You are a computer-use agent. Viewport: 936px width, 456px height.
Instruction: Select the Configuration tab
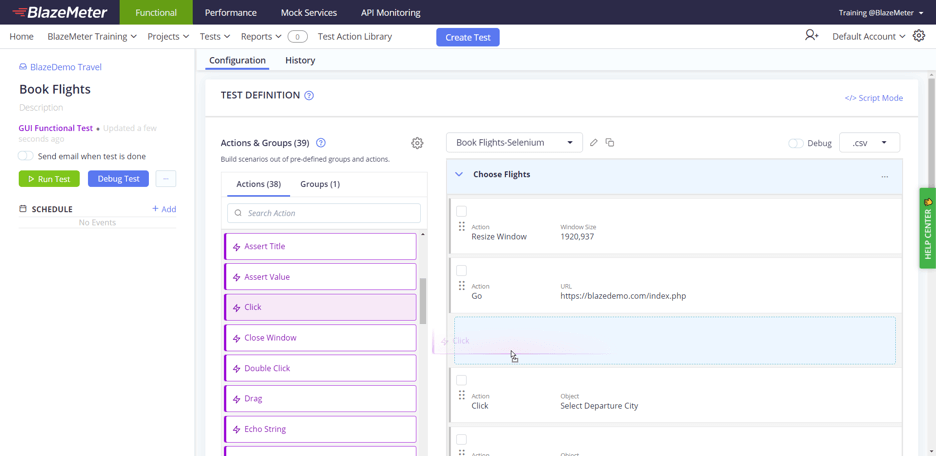238,60
